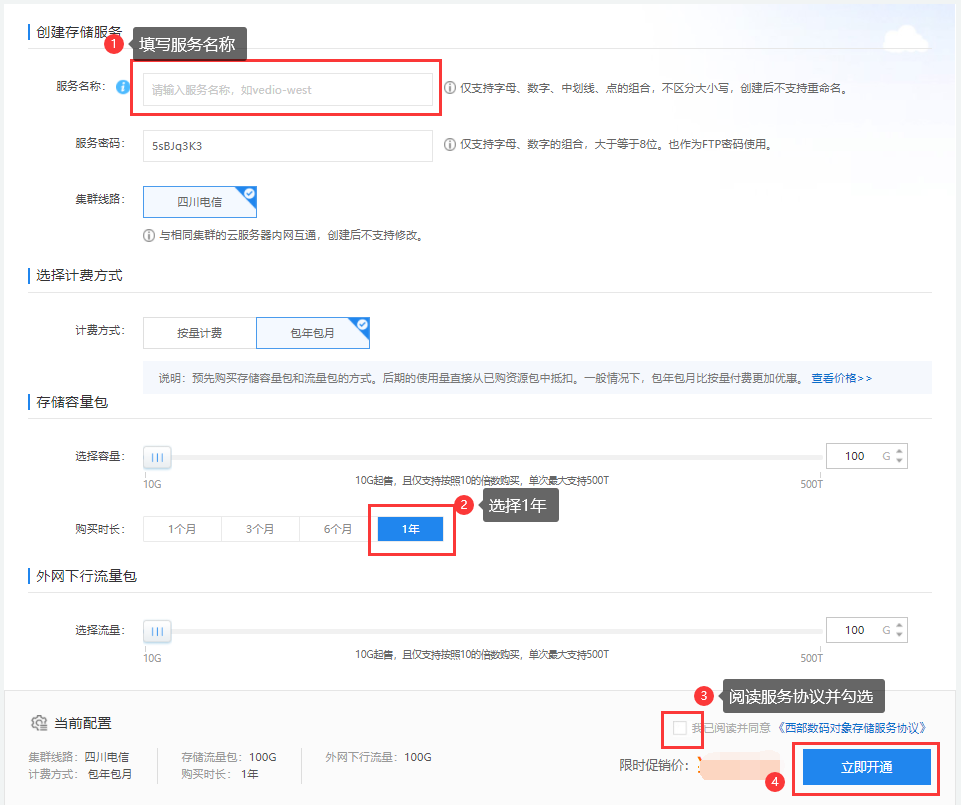Click info icon next to service name hint
Image resolution: width=961 pixels, height=805 pixels.
(450, 88)
